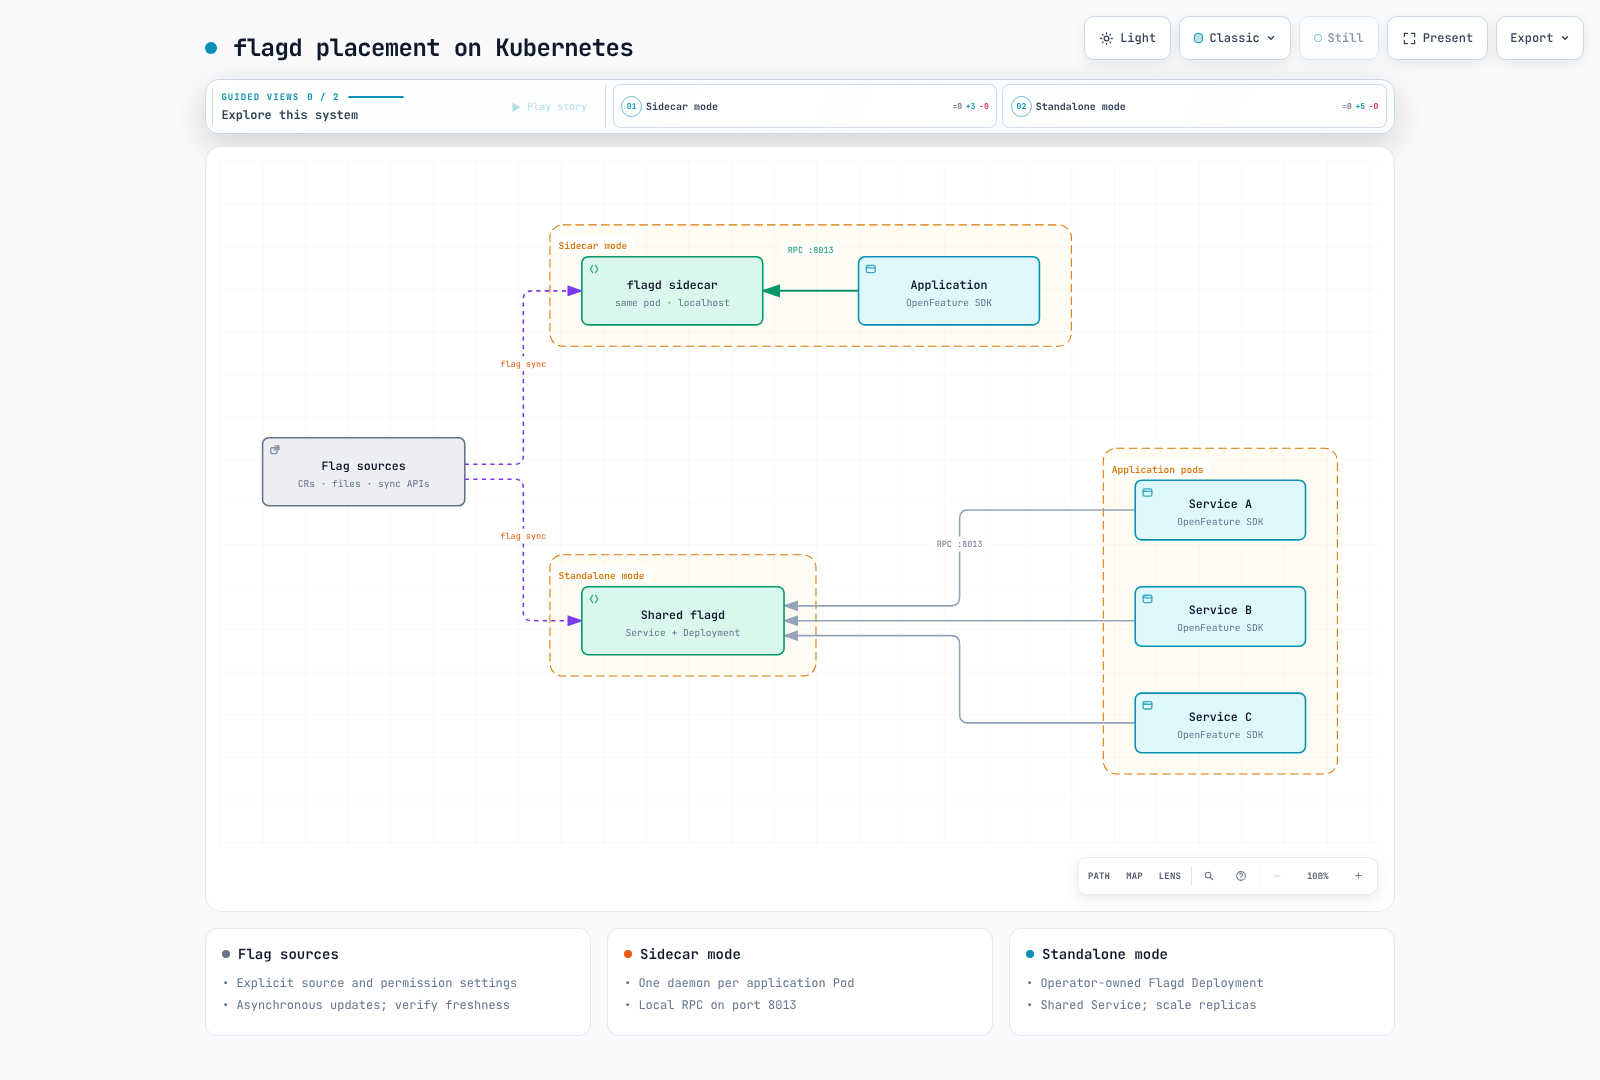Click the Application pods group label

pyautogui.click(x=1158, y=470)
